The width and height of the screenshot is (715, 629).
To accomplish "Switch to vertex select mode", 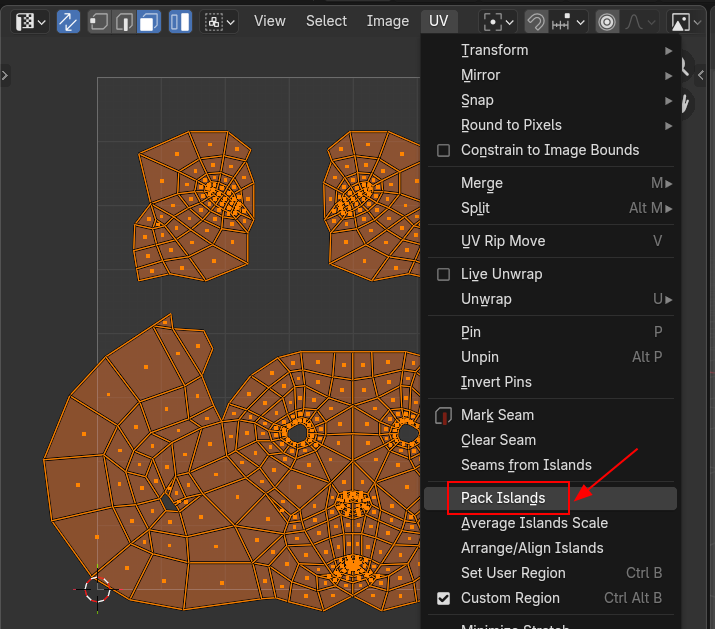I will click(x=99, y=21).
